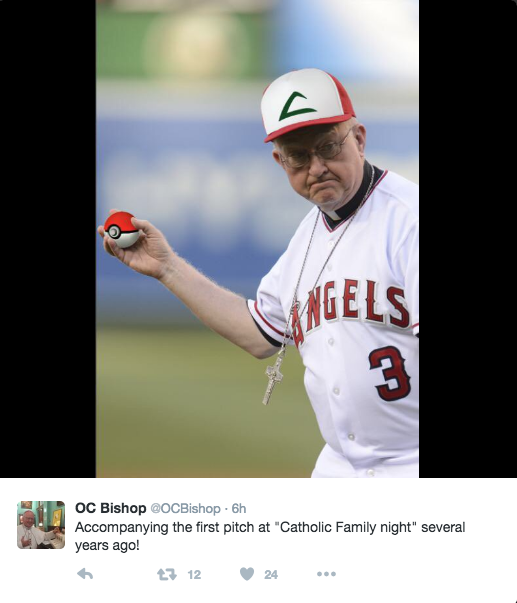
Task: Click the 6h tweet timestamp
Action: tap(238, 508)
